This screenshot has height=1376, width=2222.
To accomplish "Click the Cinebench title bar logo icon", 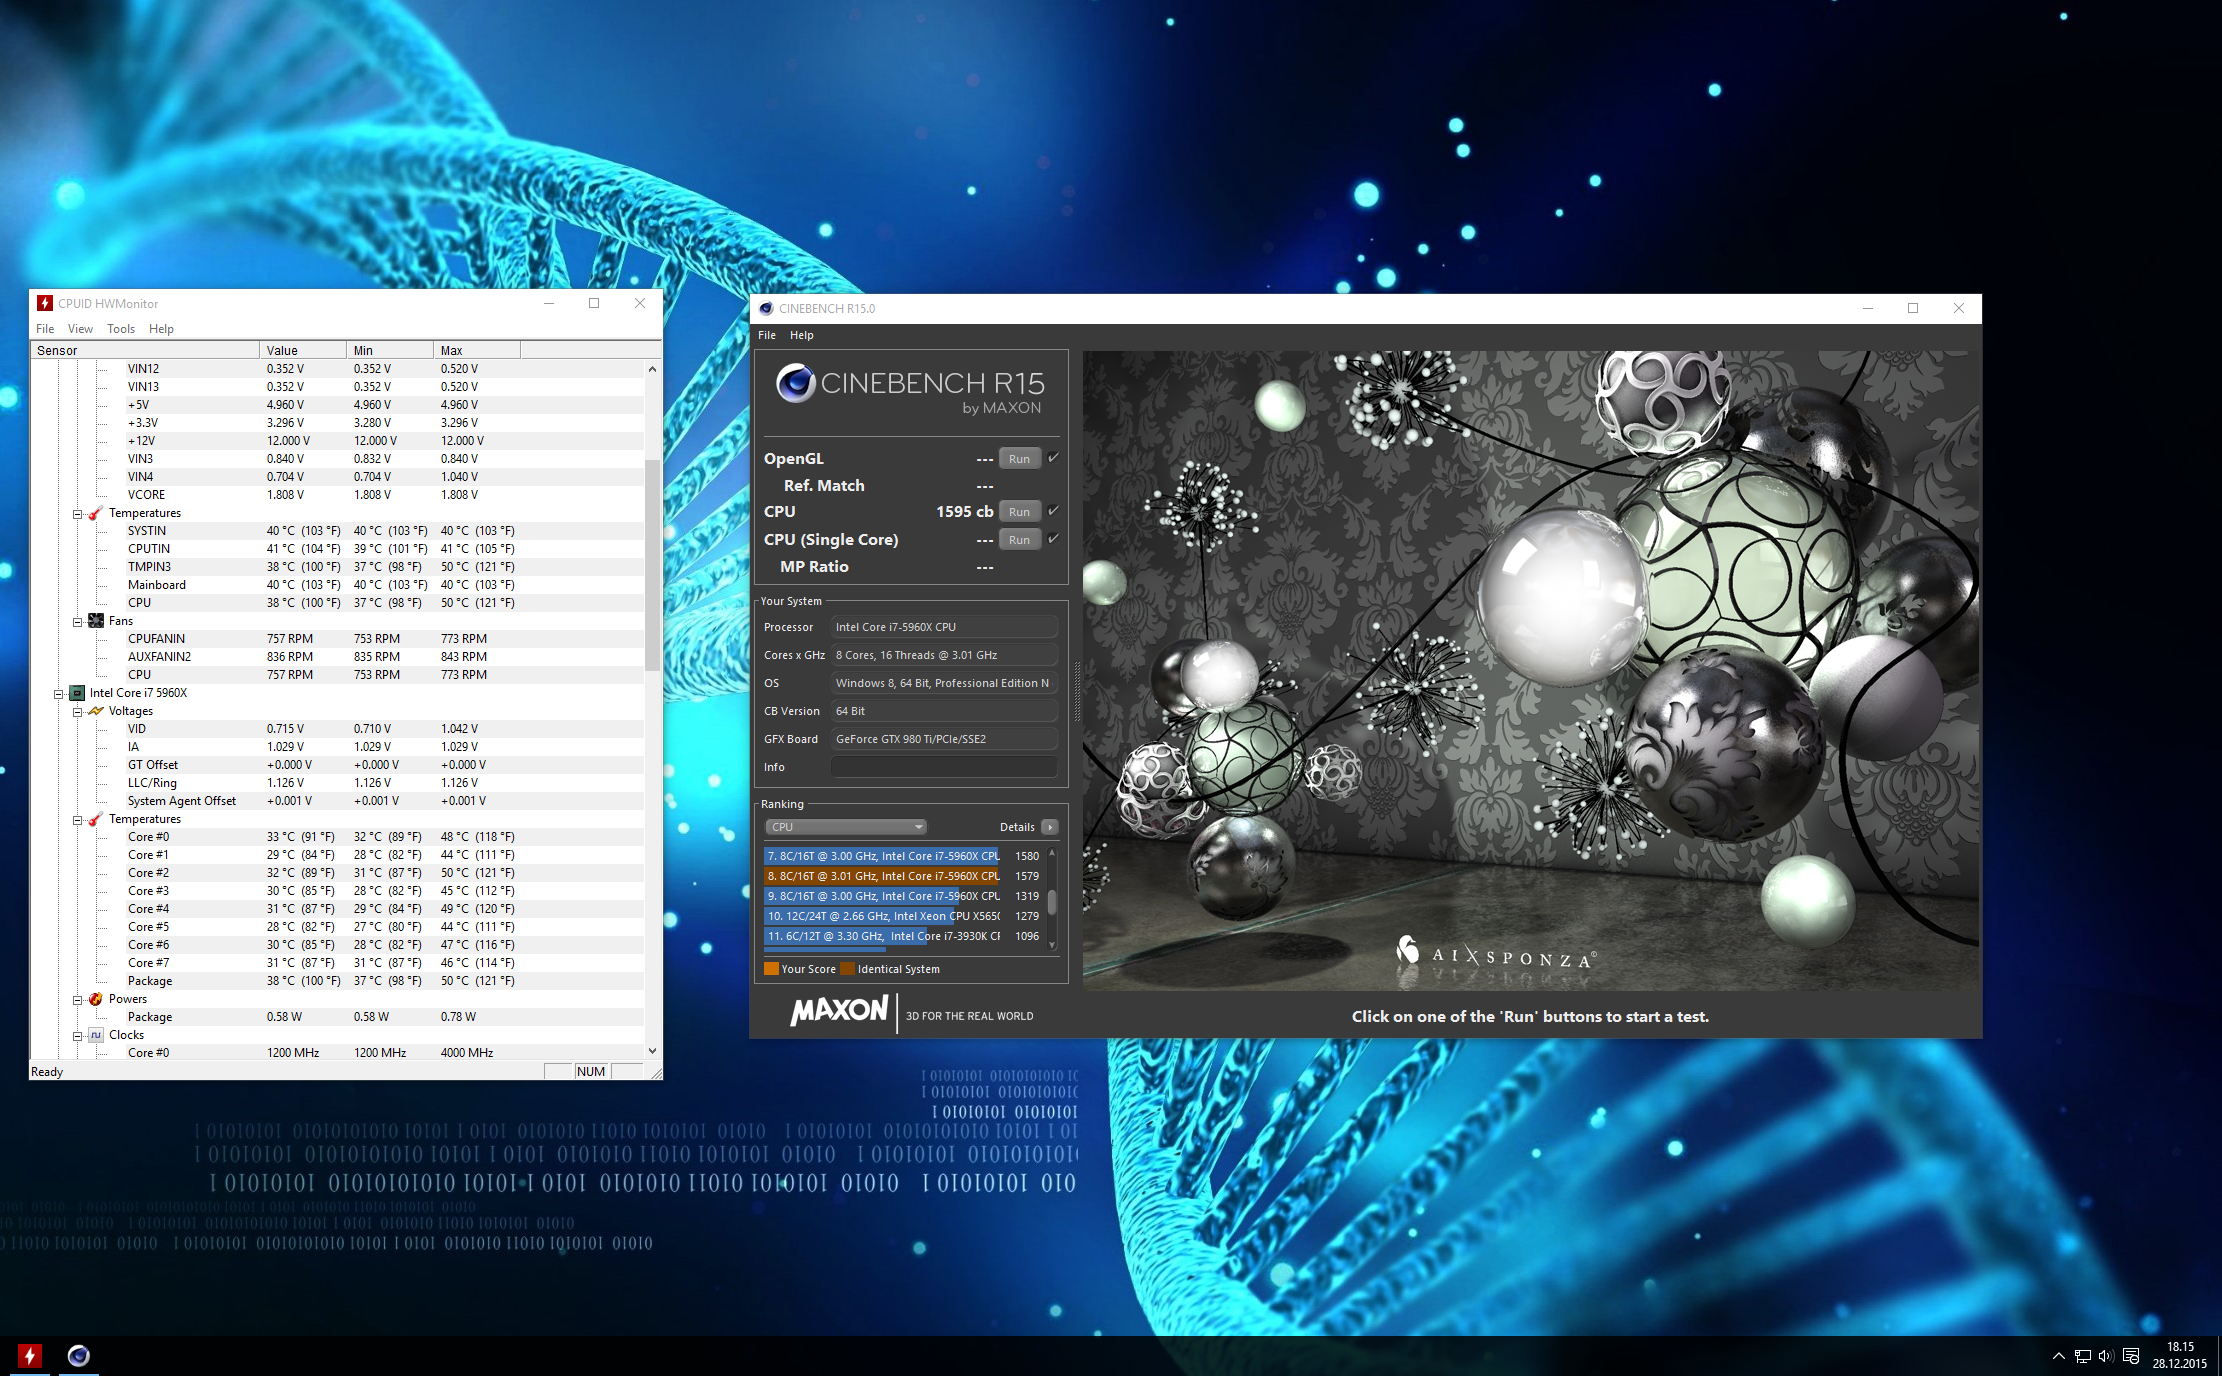I will tap(766, 308).
